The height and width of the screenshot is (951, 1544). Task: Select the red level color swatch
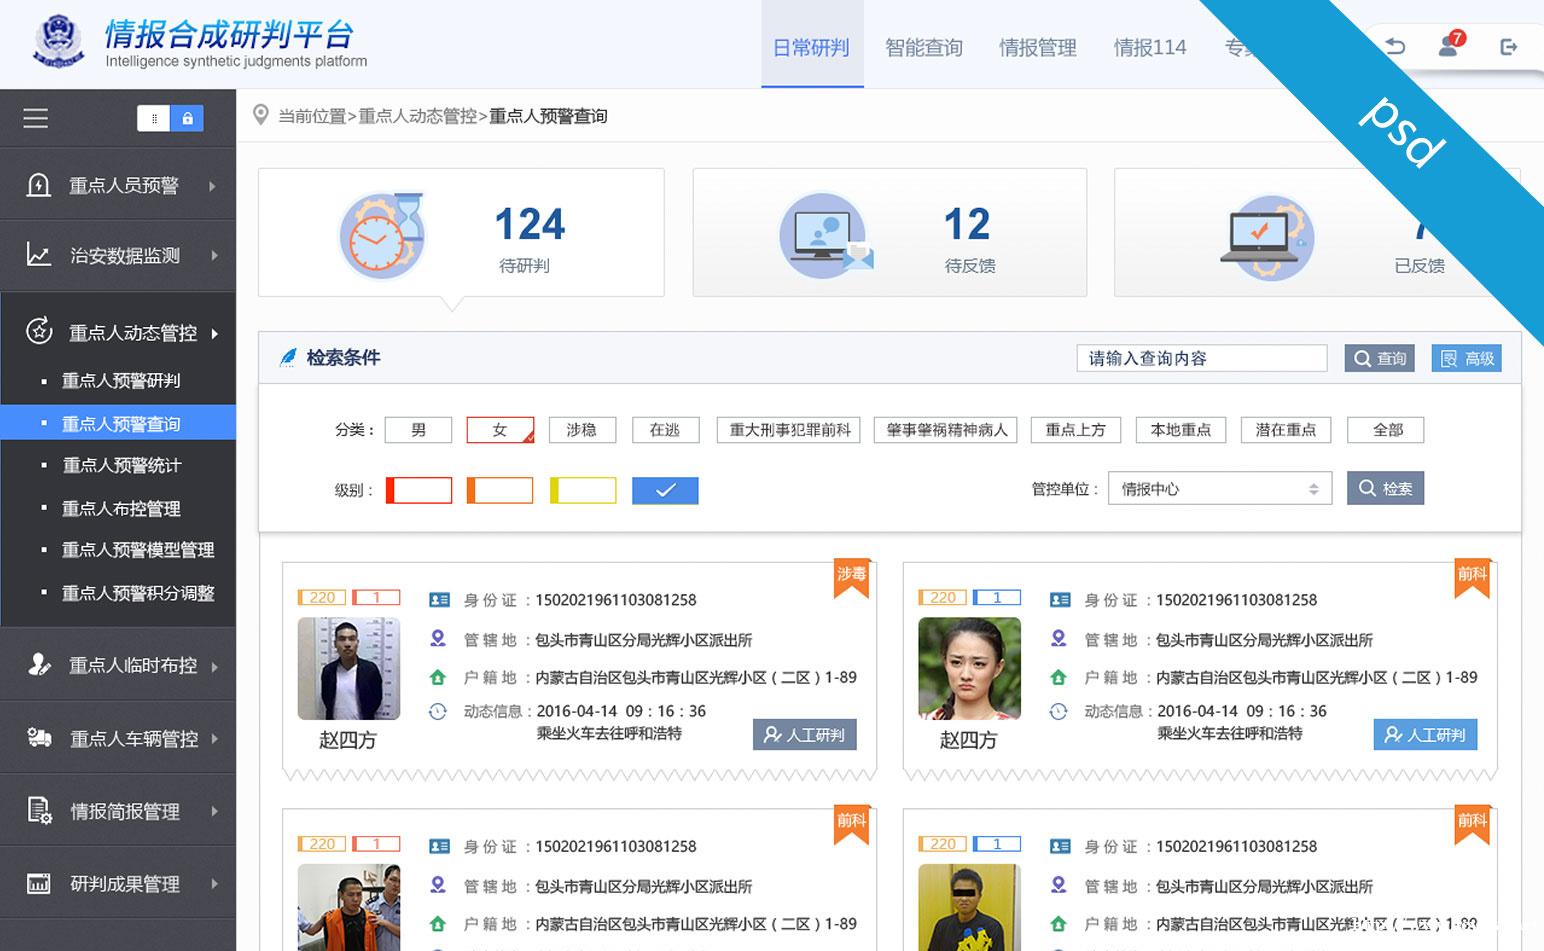pos(418,490)
